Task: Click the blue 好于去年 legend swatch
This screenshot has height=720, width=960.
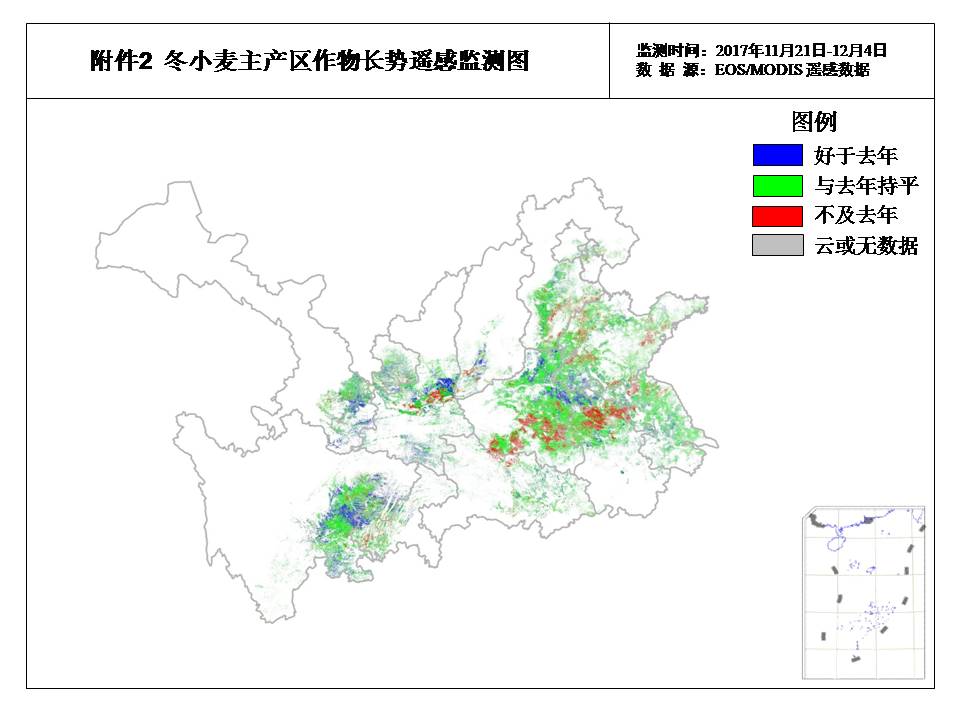Action: click(x=778, y=155)
